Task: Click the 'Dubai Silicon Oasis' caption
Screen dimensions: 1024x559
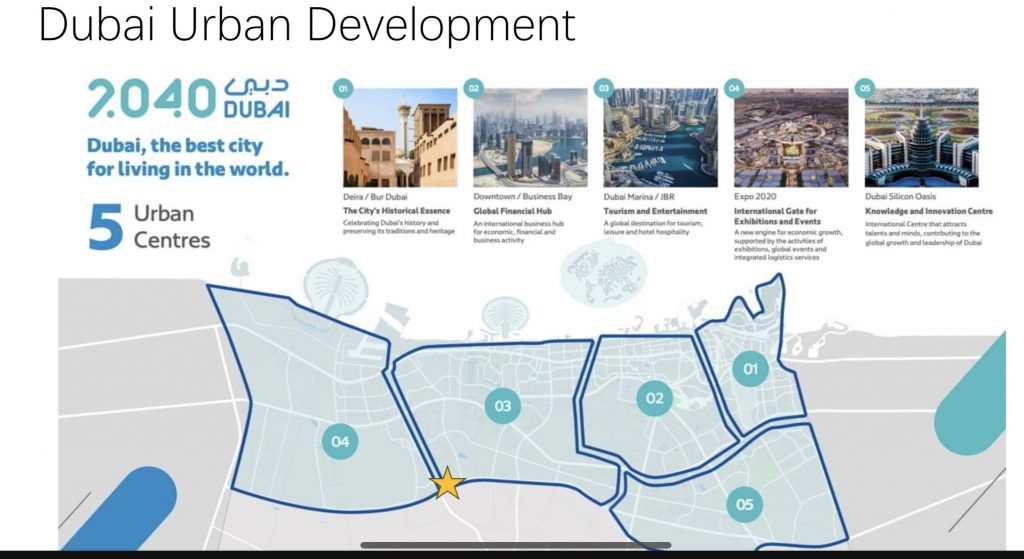Action: click(x=900, y=197)
